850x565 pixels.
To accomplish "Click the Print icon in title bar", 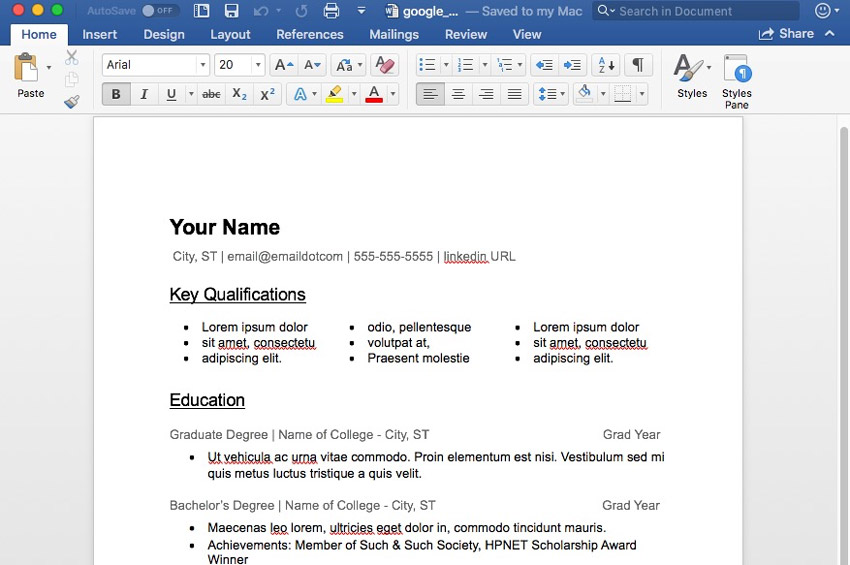I will coord(331,11).
